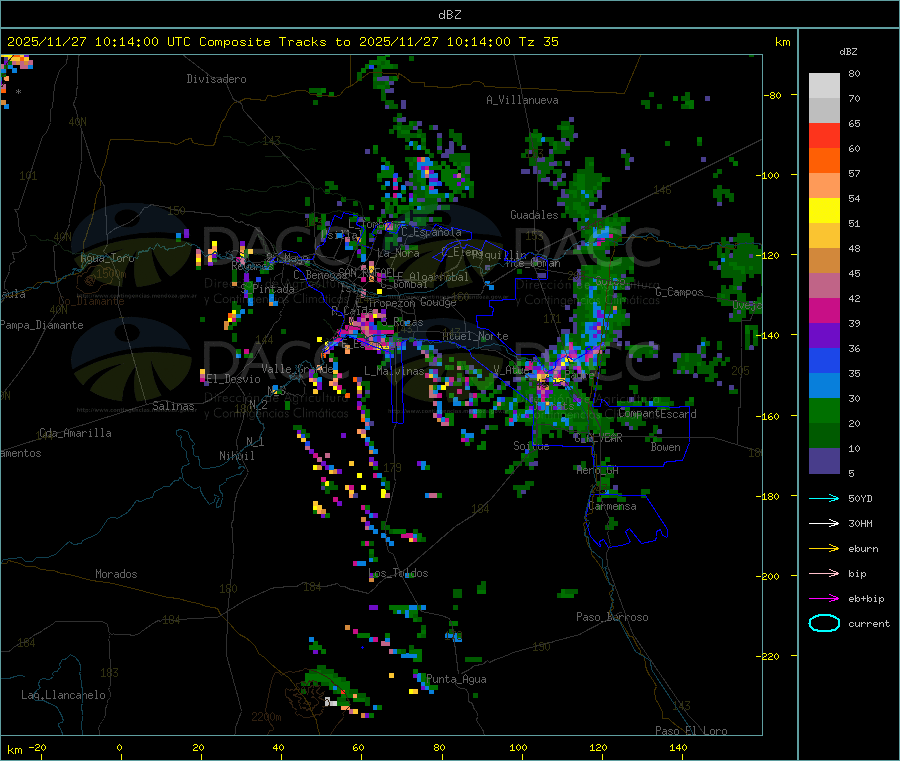Click the Pampa_Diamante map label
The image size is (900, 761).
point(42,325)
